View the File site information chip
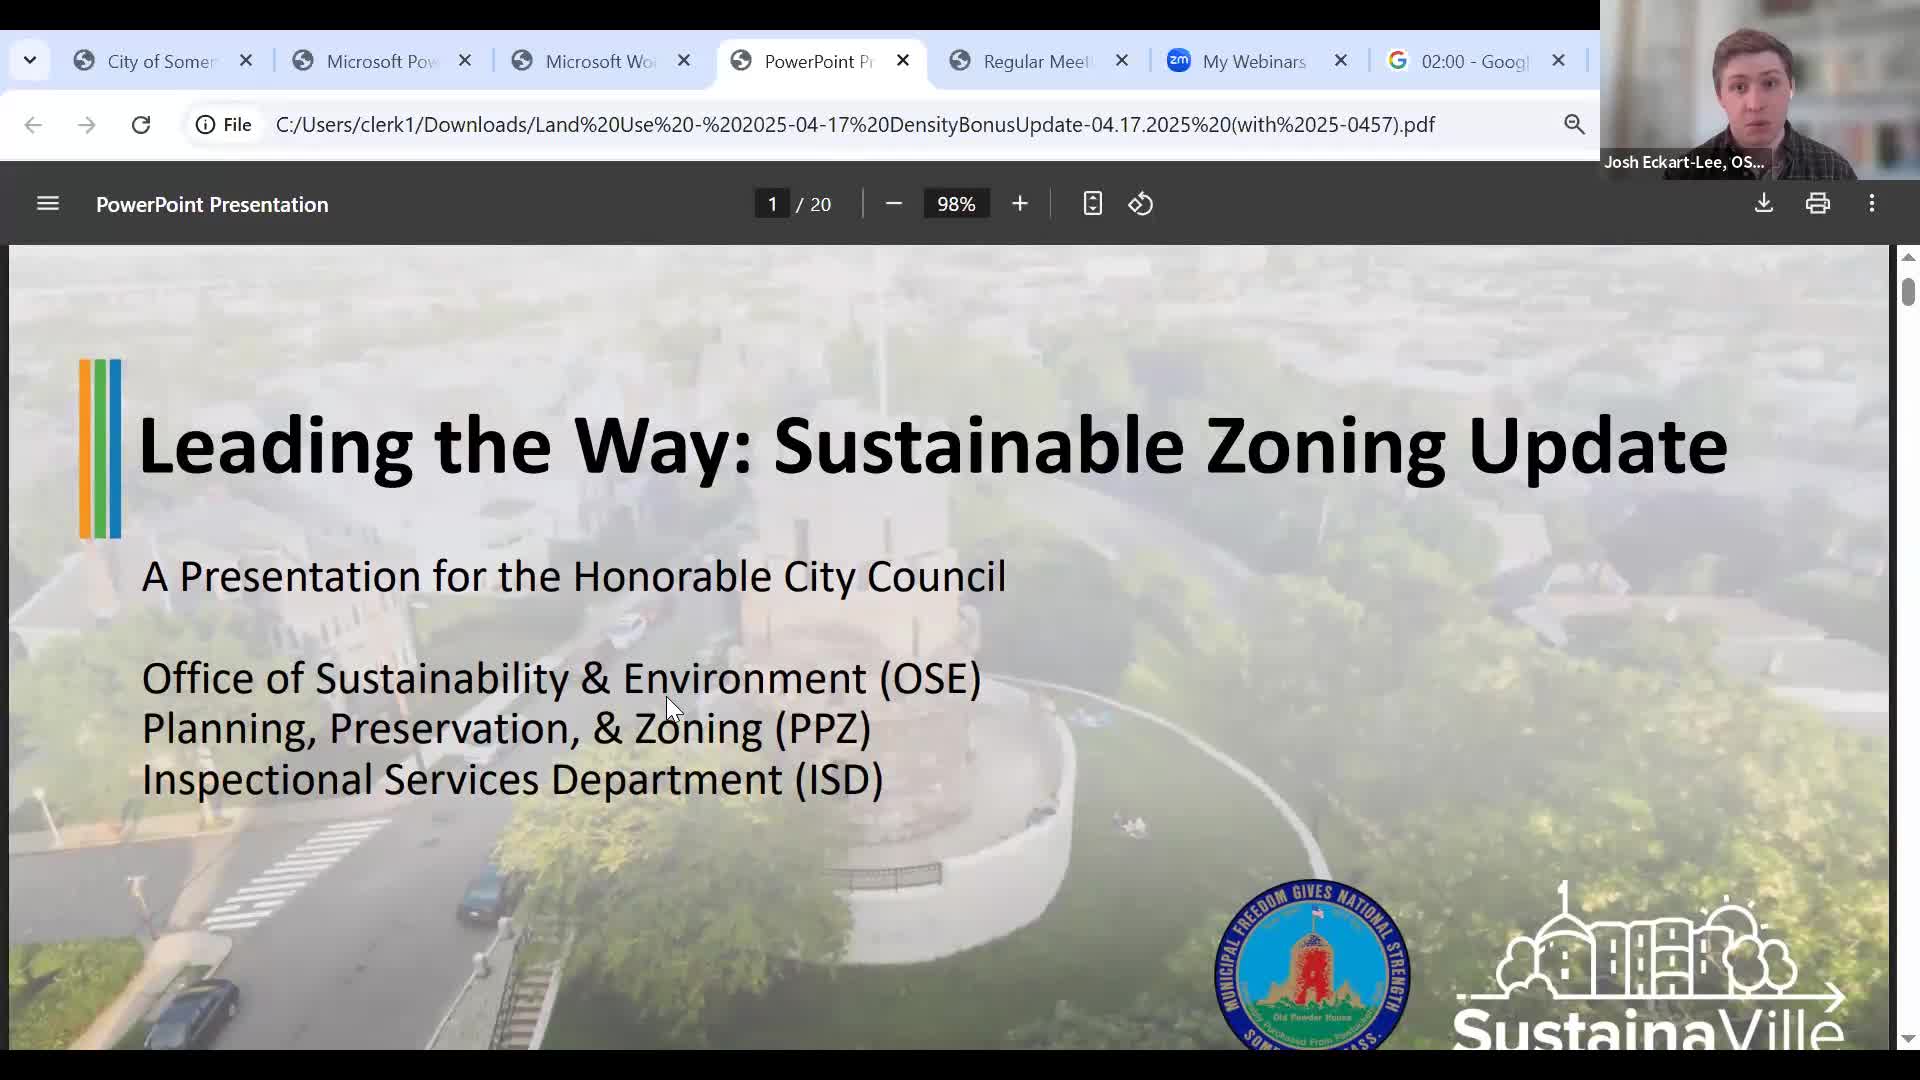Image resolution: width=1920 pixels, height=1080 pixels. [x=224, y=124]
